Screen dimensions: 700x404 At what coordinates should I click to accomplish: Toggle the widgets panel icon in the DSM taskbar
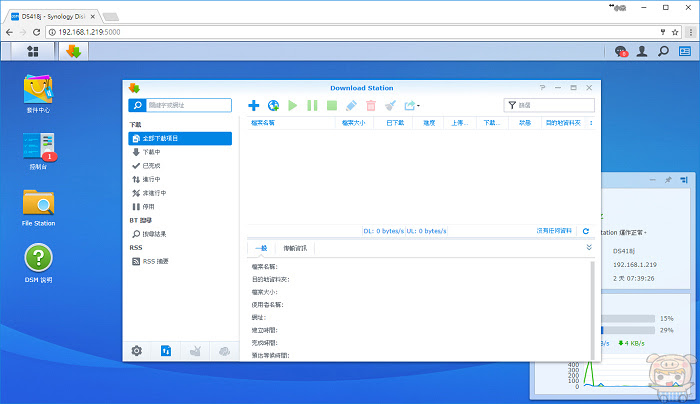click(x=685, y=51)
